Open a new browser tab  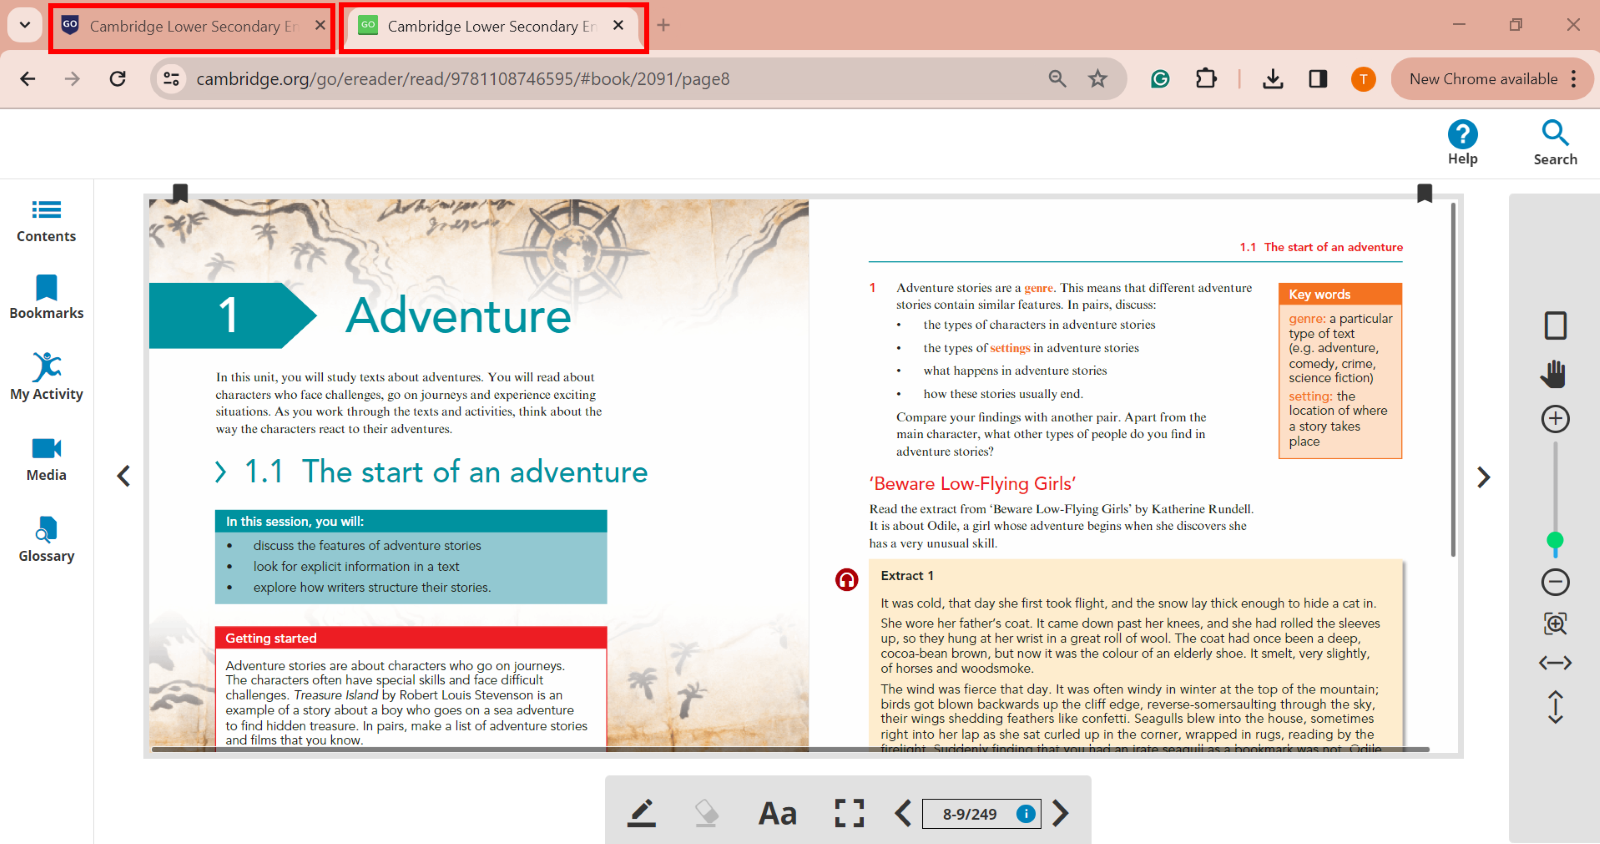tap(663, 25)
